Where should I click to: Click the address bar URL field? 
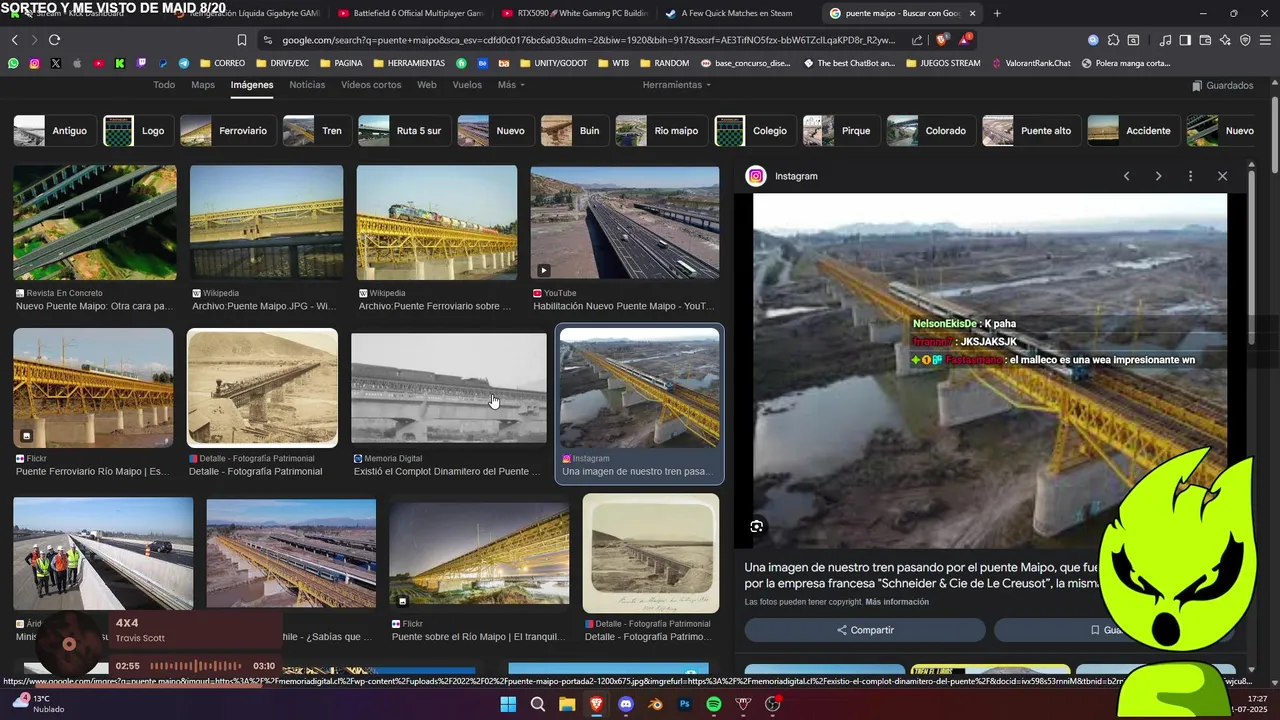click(588, 40)
